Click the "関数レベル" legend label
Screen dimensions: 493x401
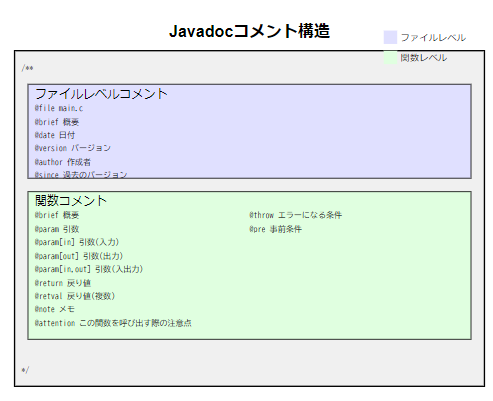point(424,58)
